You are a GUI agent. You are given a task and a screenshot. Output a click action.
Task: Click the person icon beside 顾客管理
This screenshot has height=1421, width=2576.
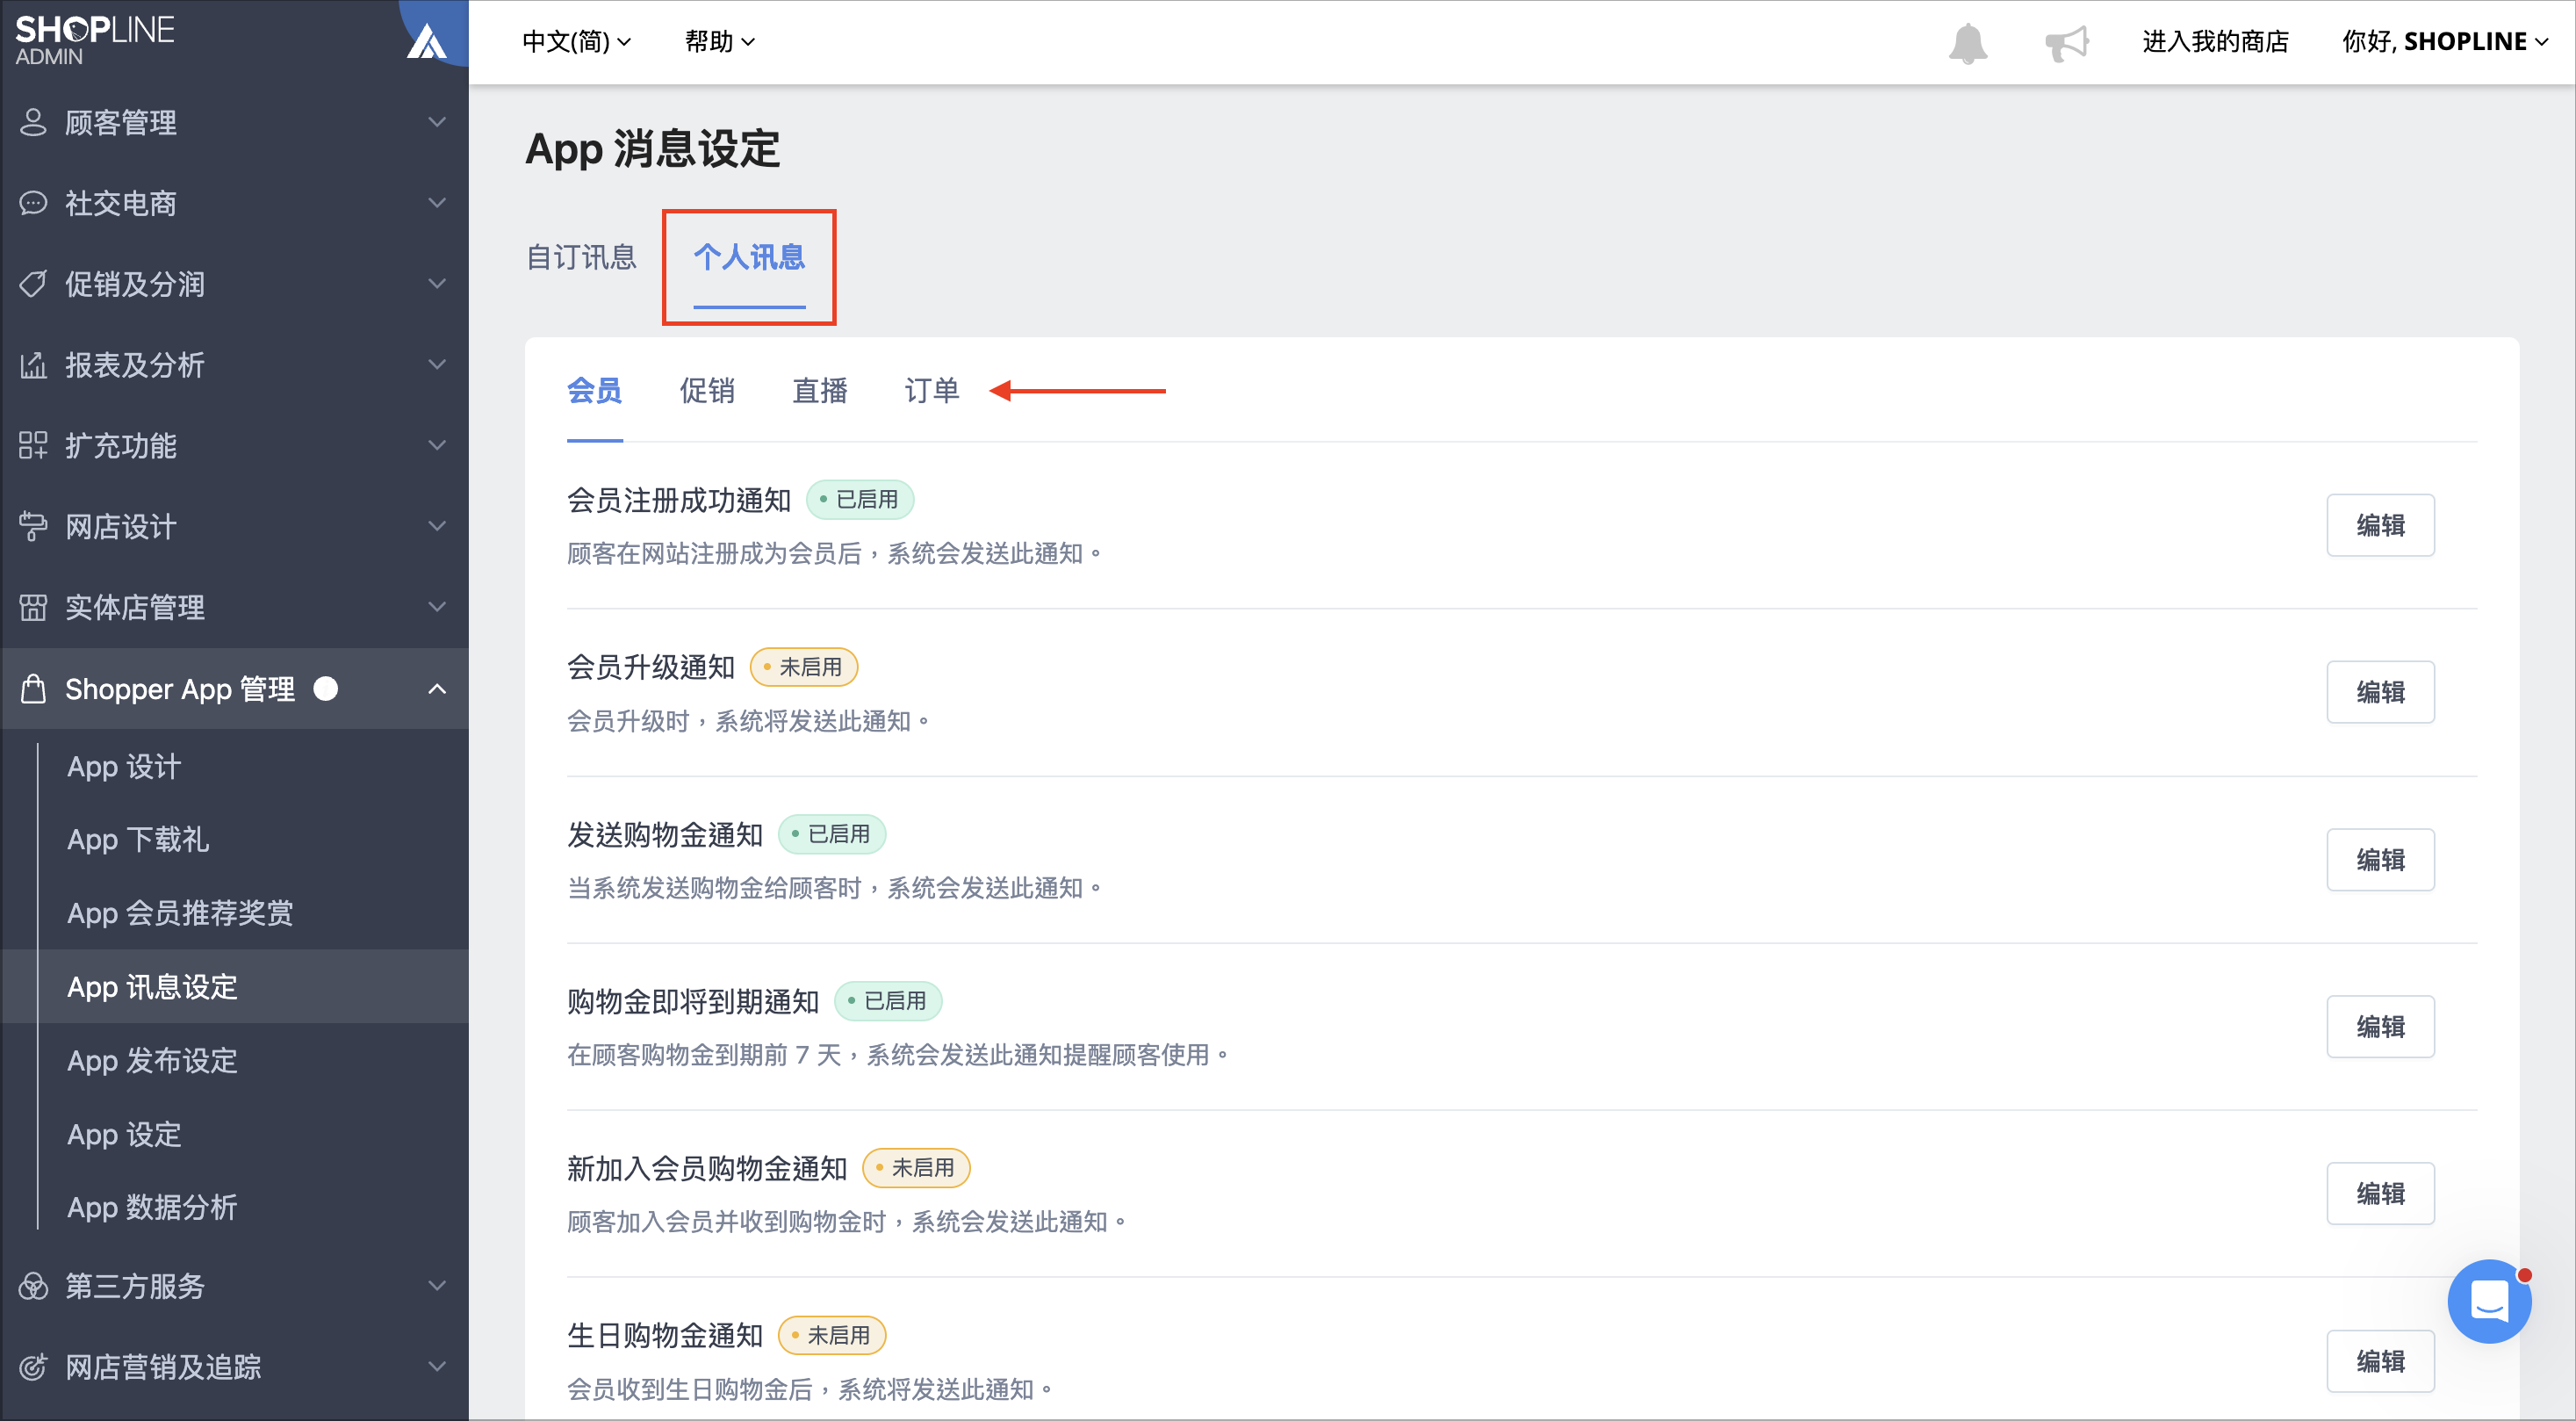pos(33,122)
